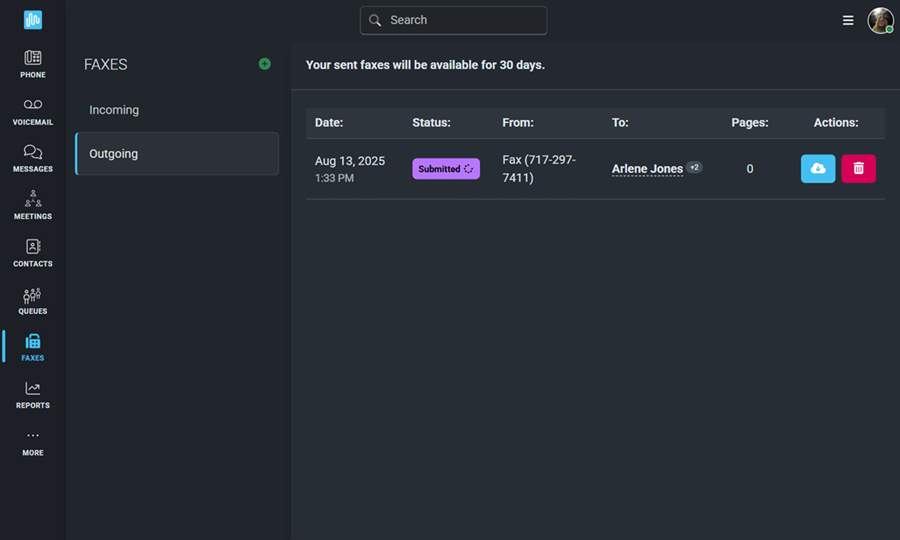Viewport: 900px width, 540px height.
Task: Click inside the Search field
Action: coord(453,20)
